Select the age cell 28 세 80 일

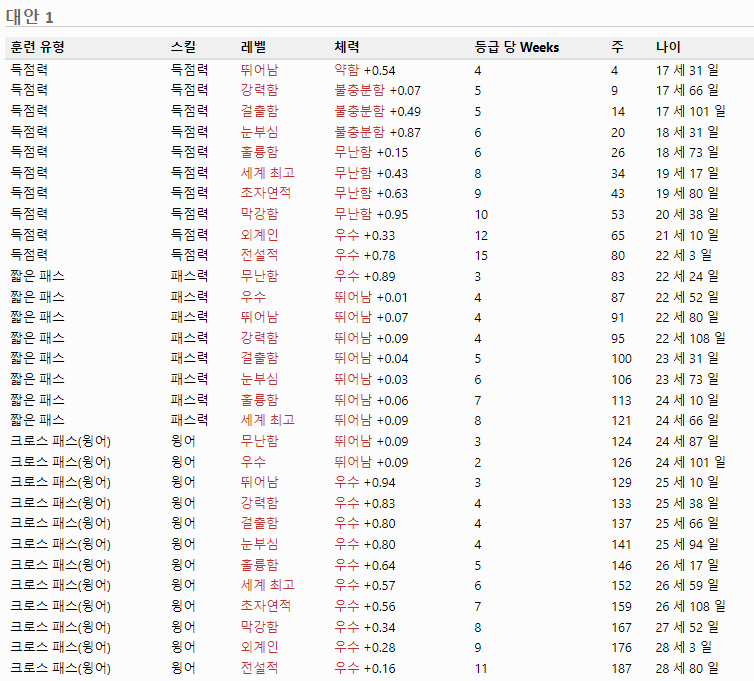coord(687,668)
